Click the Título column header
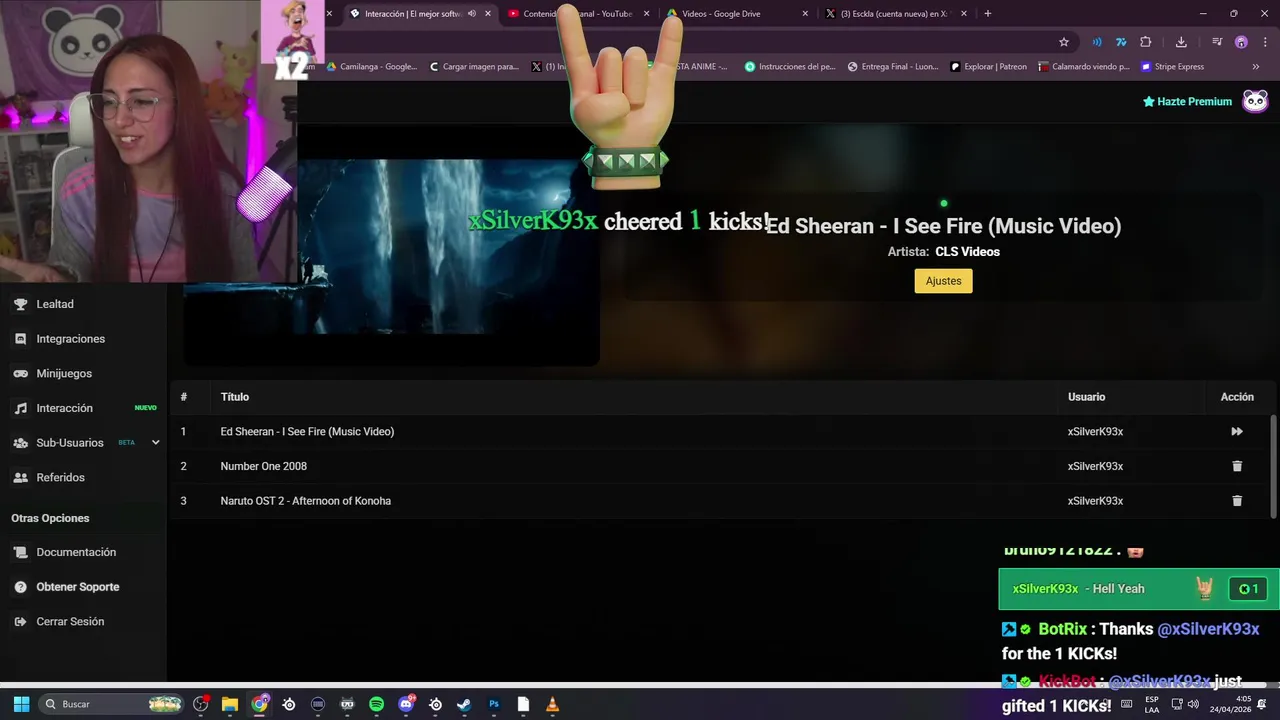1280x720 pixels. coord(234,397)
